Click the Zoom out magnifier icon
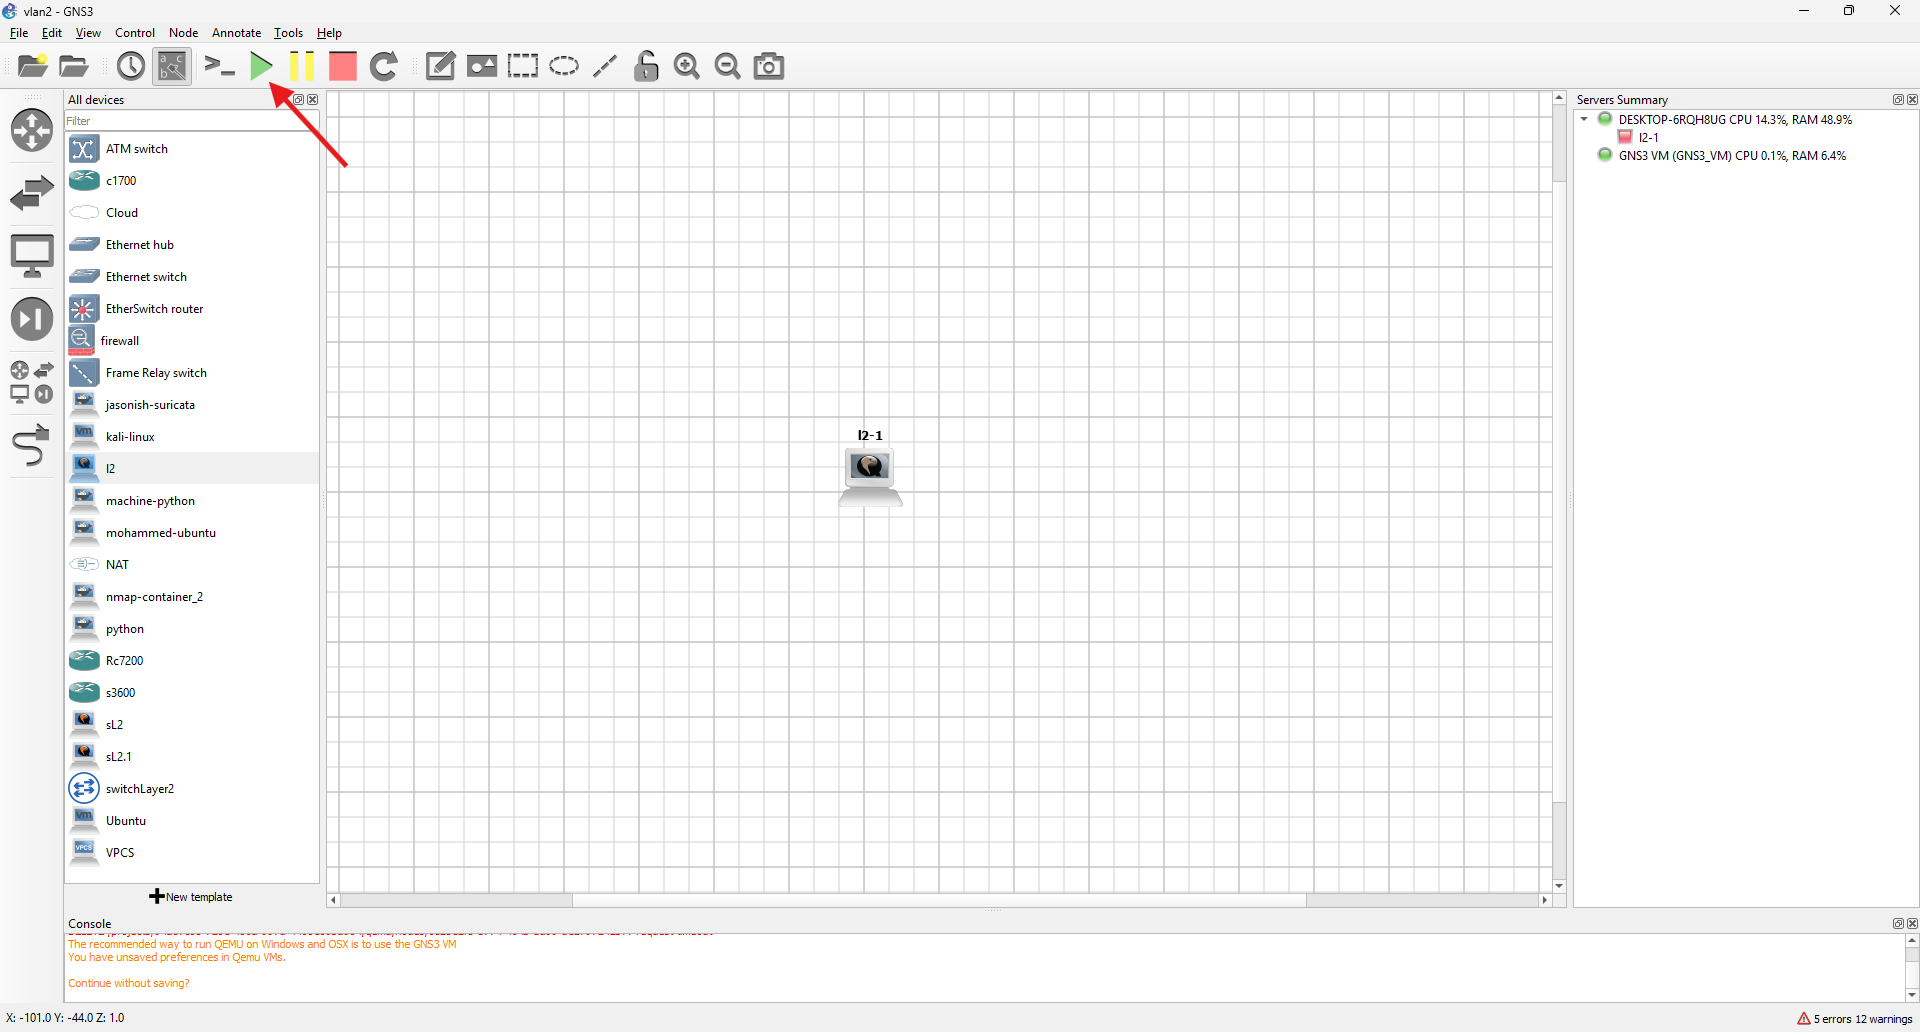1920x1032 pixels. 728,66
